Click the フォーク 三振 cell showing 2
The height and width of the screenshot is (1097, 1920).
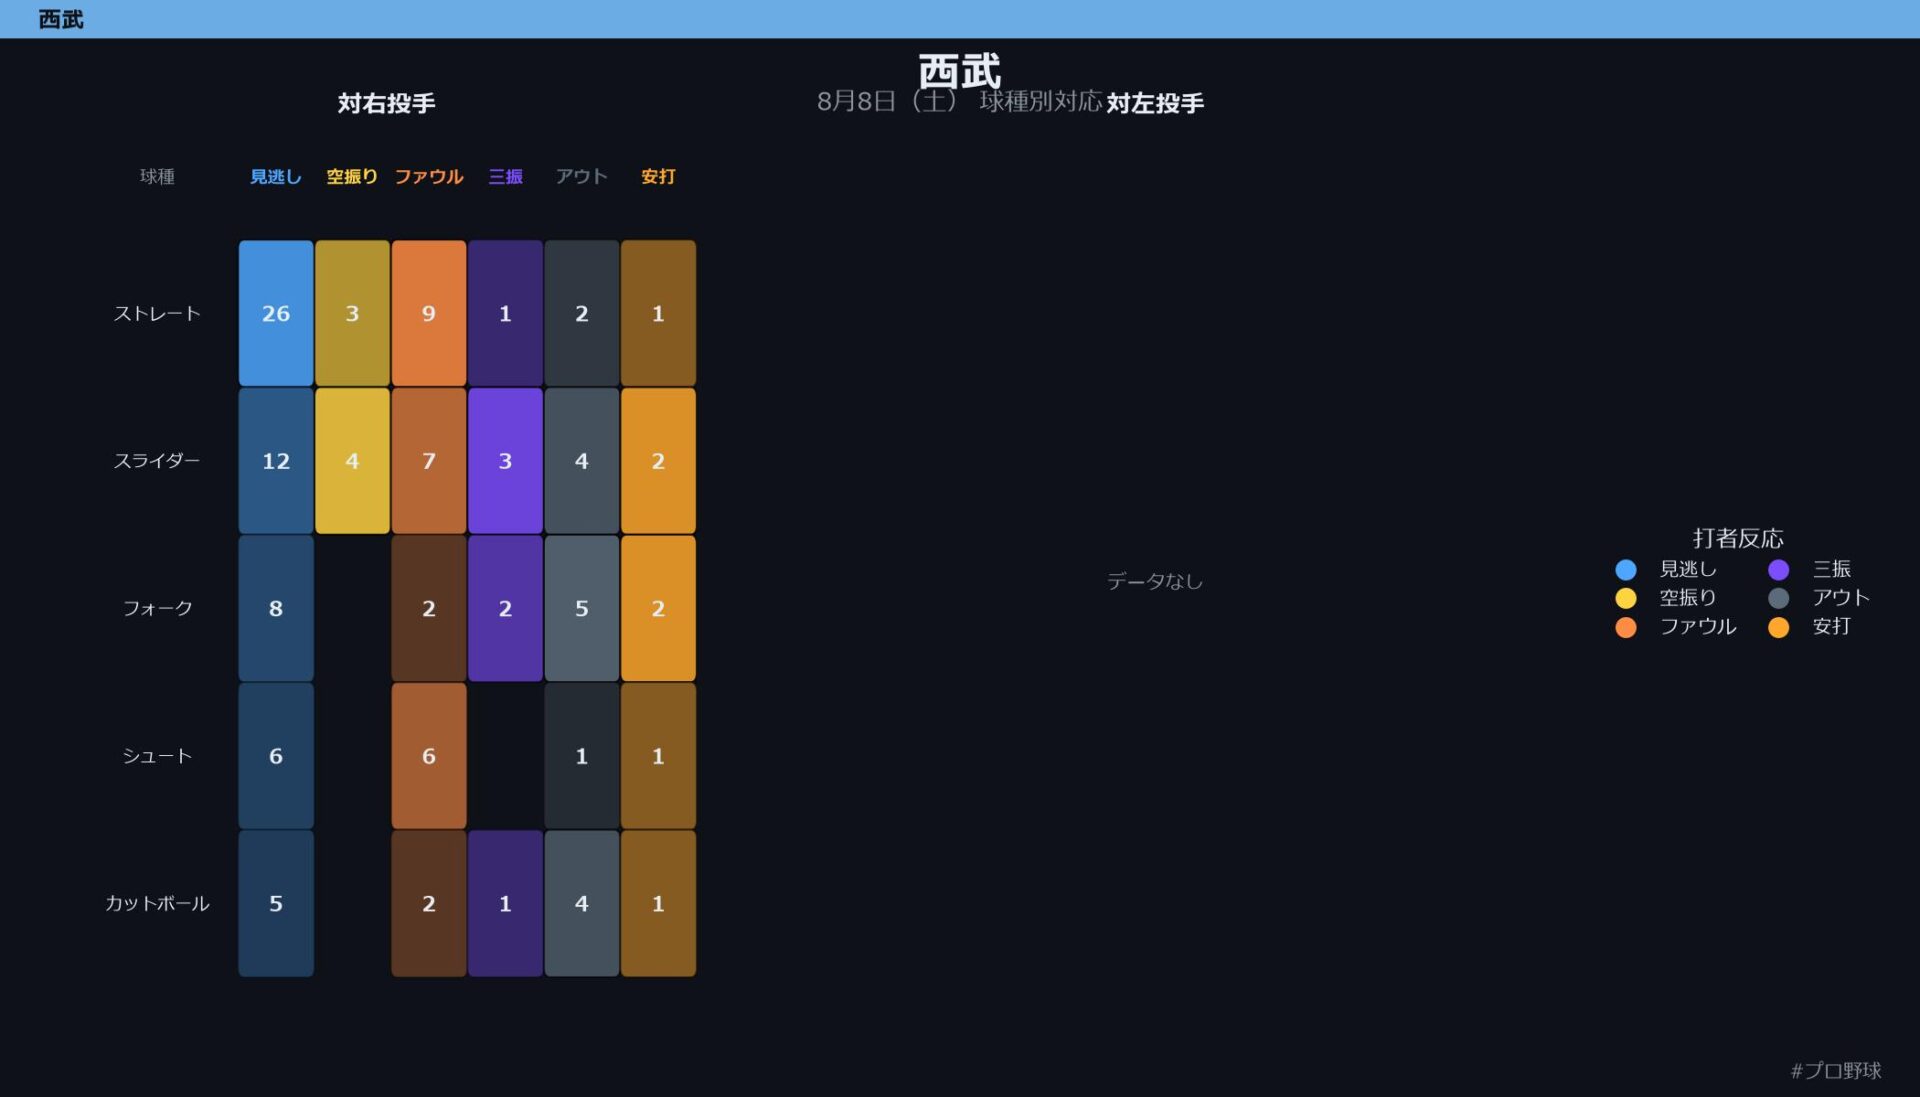coord(505,608)
